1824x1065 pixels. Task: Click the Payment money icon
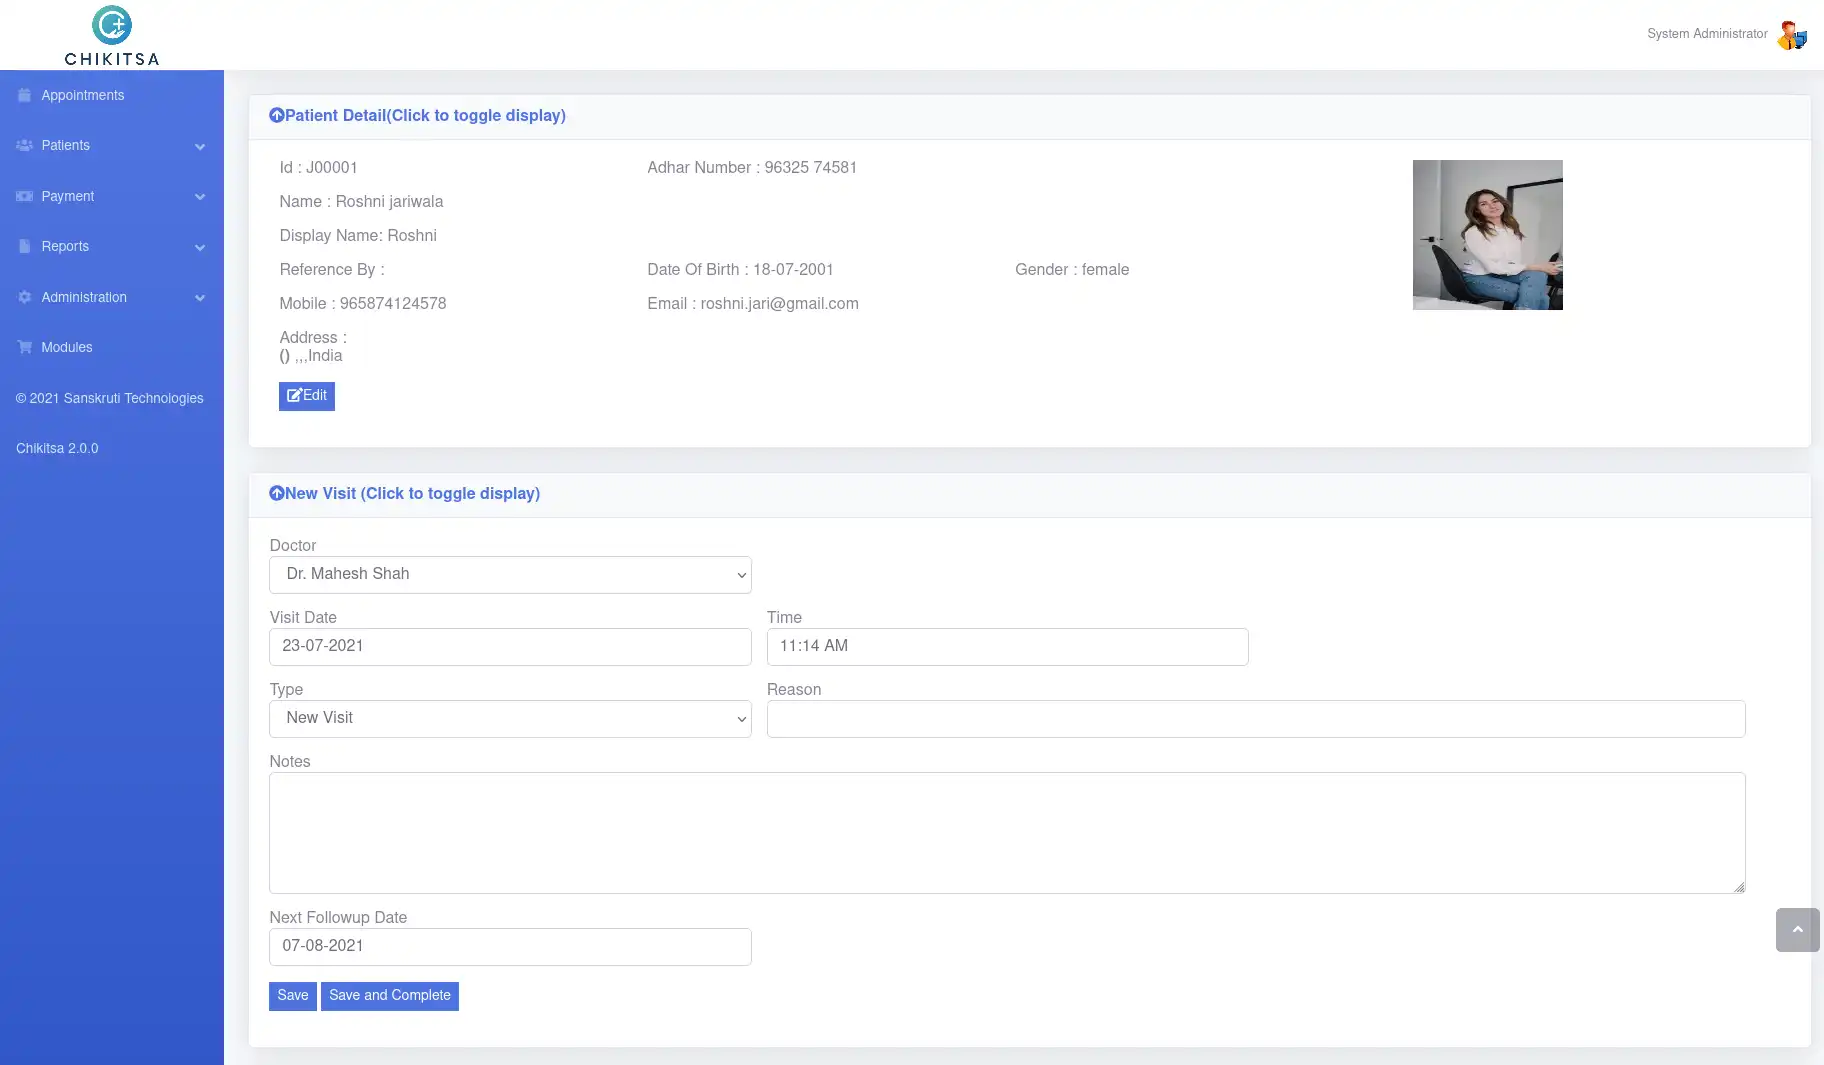pyautogui.click(x=24, y=197)
